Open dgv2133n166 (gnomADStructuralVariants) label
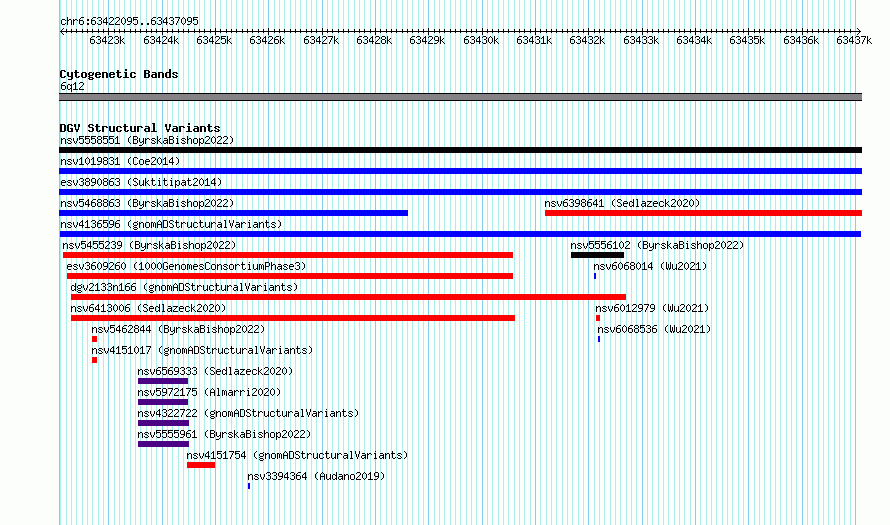Viewport: 890px width, 525px height. click(184, 287)
